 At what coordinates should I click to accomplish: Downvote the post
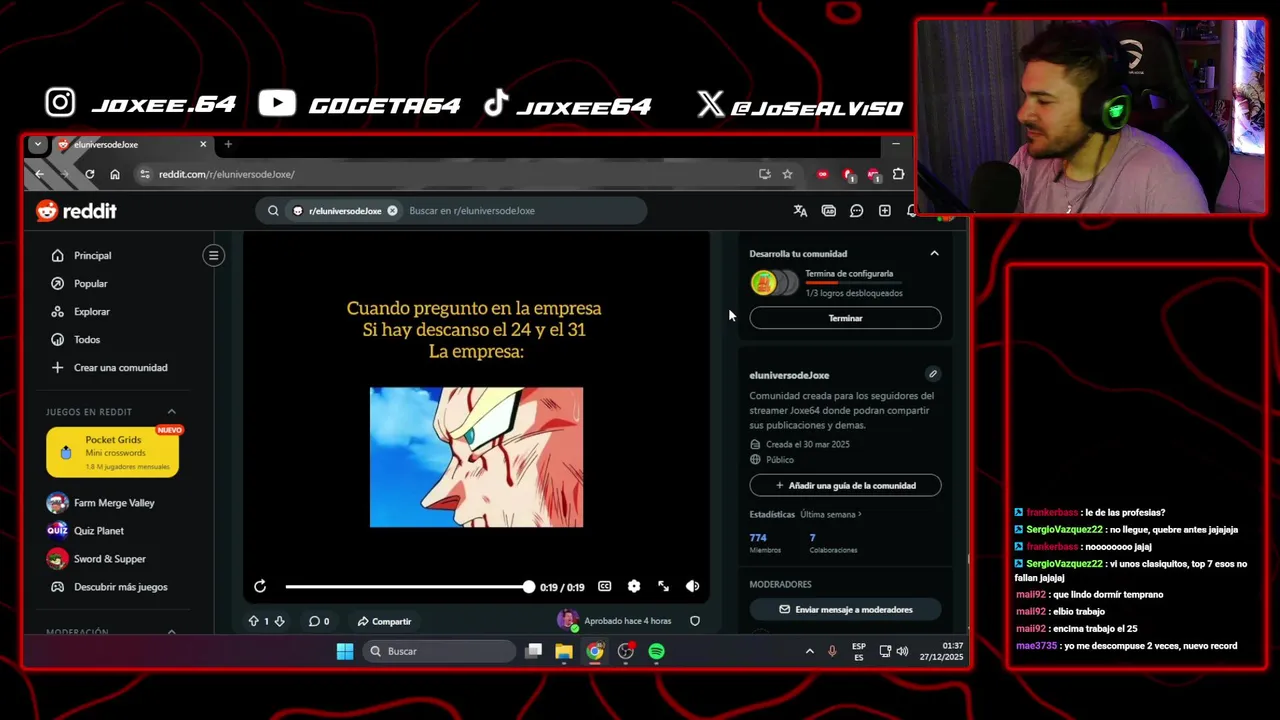tap(279, 621)
